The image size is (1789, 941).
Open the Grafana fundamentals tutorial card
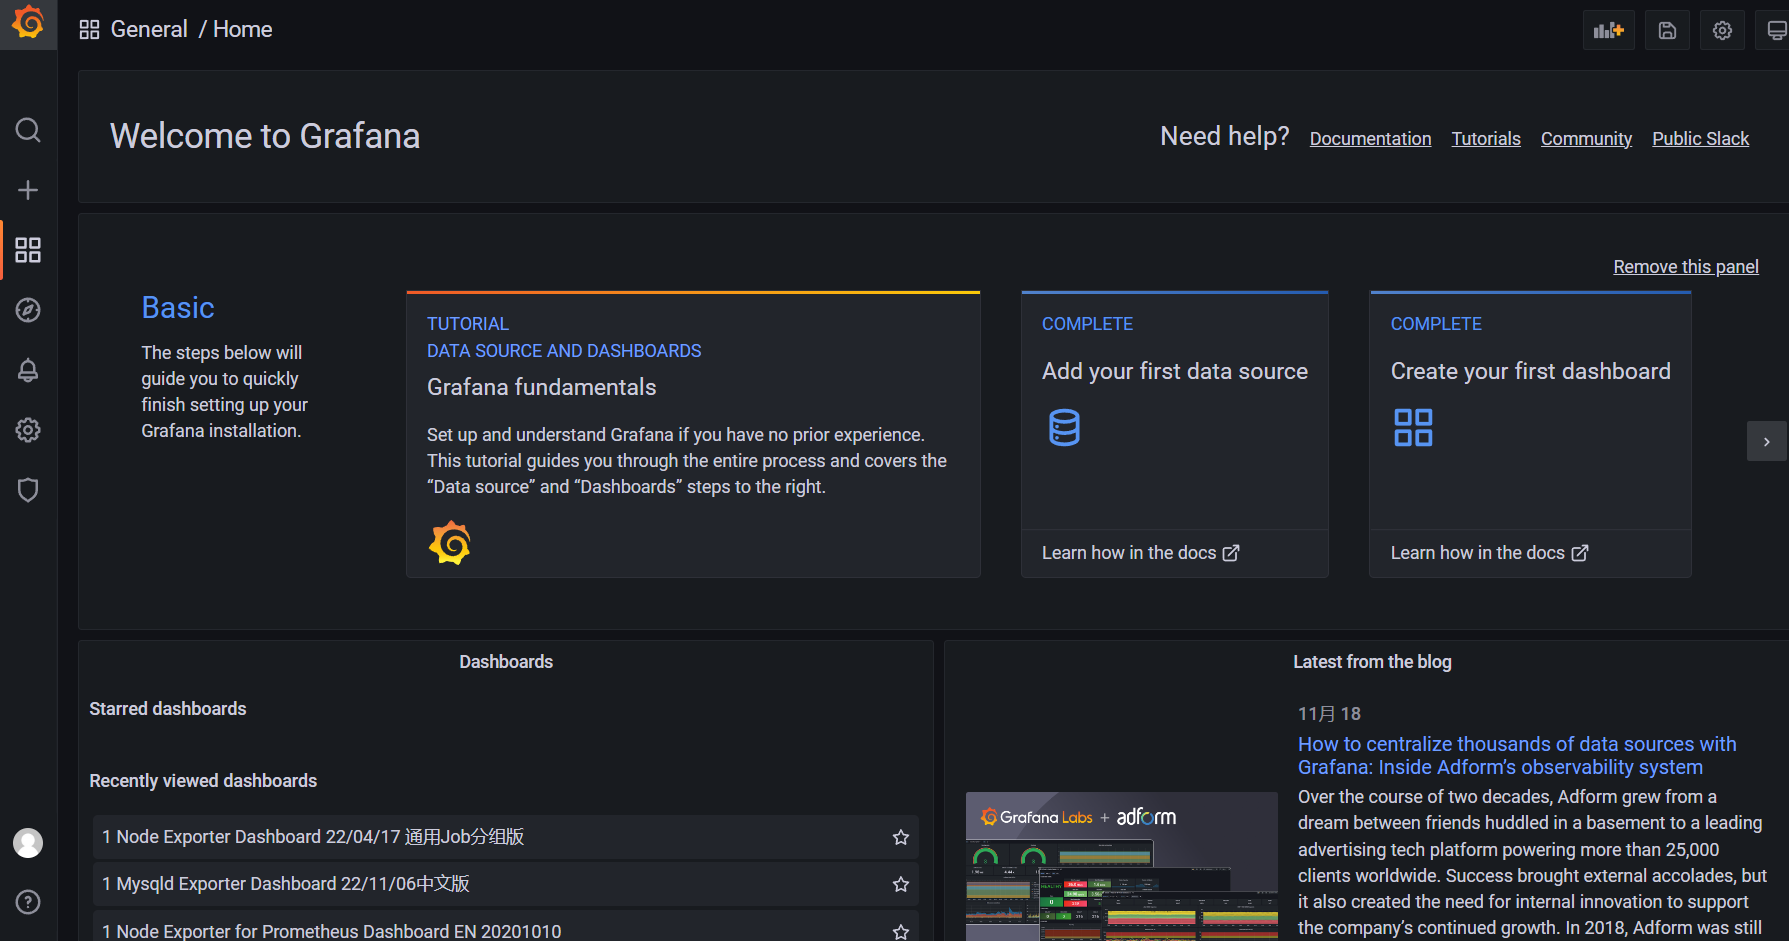693,434
